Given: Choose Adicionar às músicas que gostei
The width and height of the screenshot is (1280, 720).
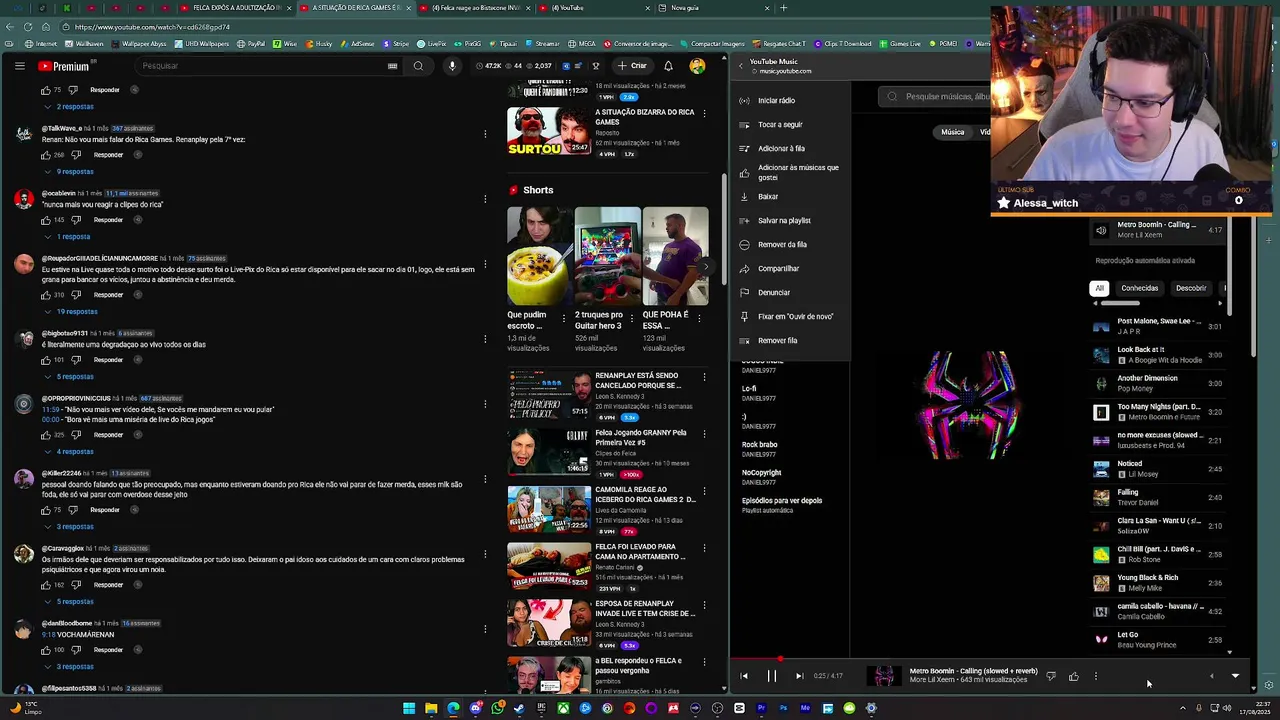Looking at the screenshot, I should [x=789, y=173].
